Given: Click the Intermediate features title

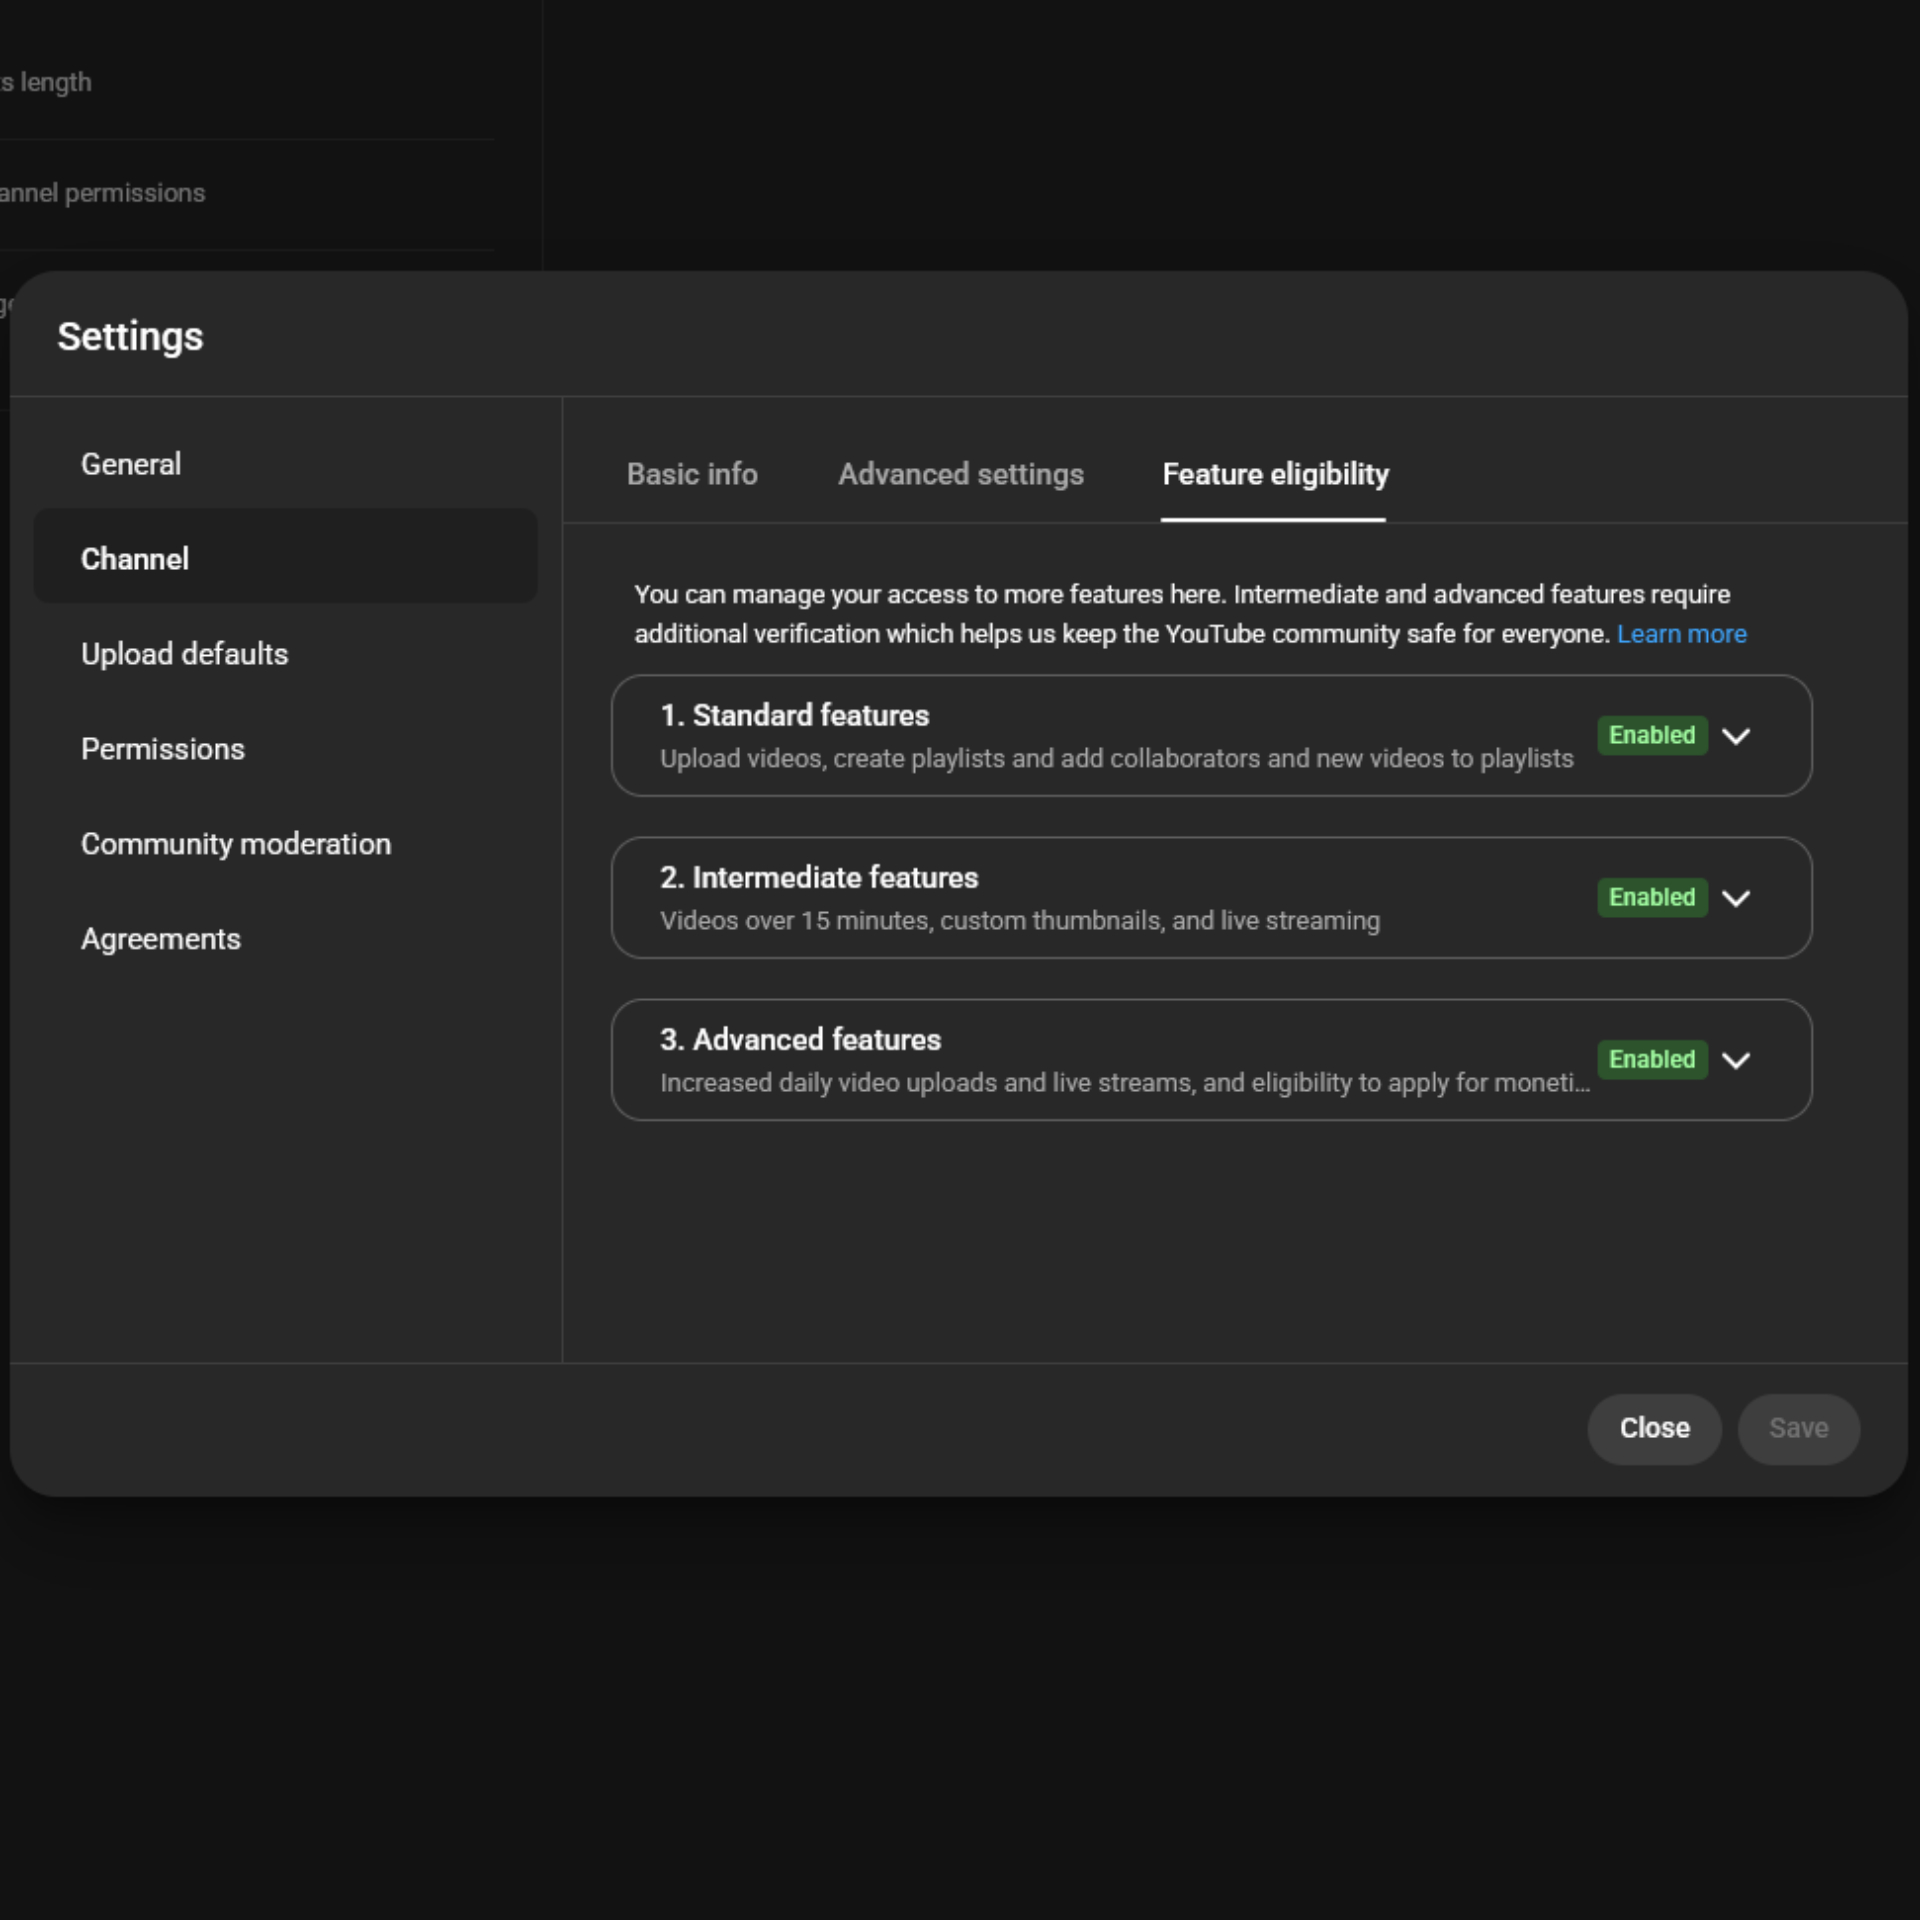Looking at the screenshot, I should click(818, 877).
